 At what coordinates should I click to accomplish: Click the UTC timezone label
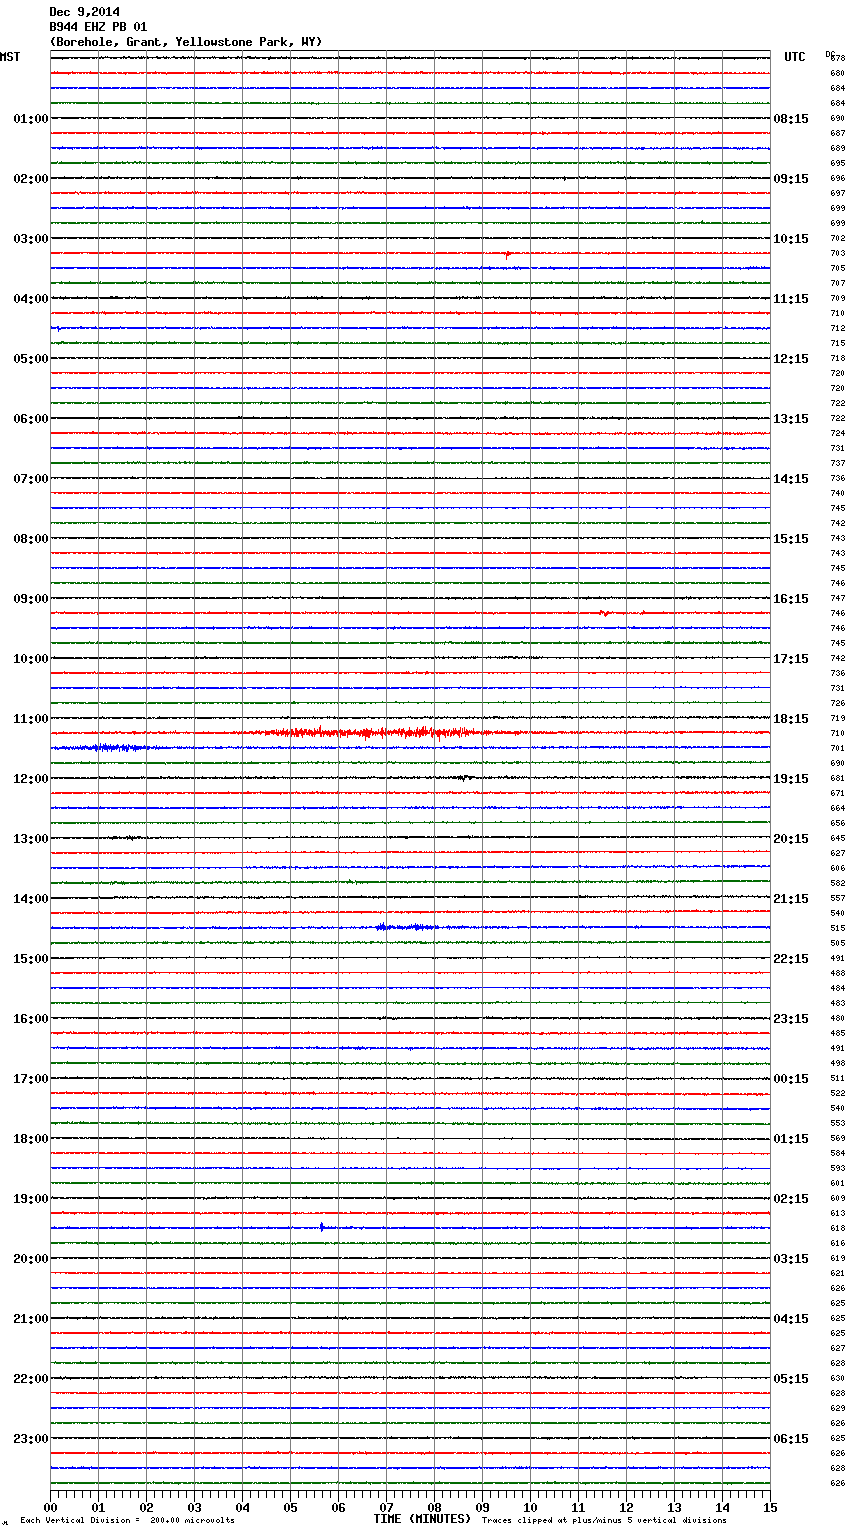[x=794, y=57]
